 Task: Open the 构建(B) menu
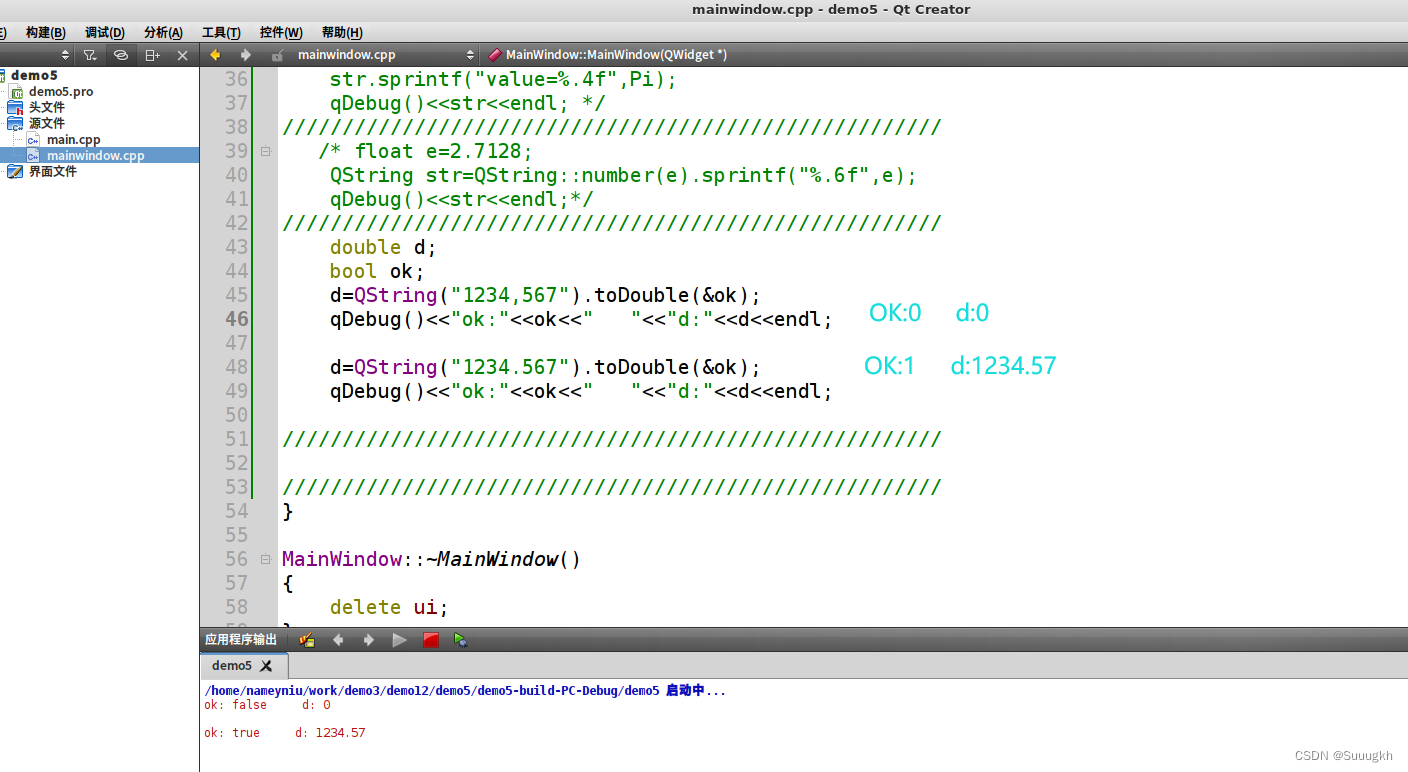[x=46, y=33]
